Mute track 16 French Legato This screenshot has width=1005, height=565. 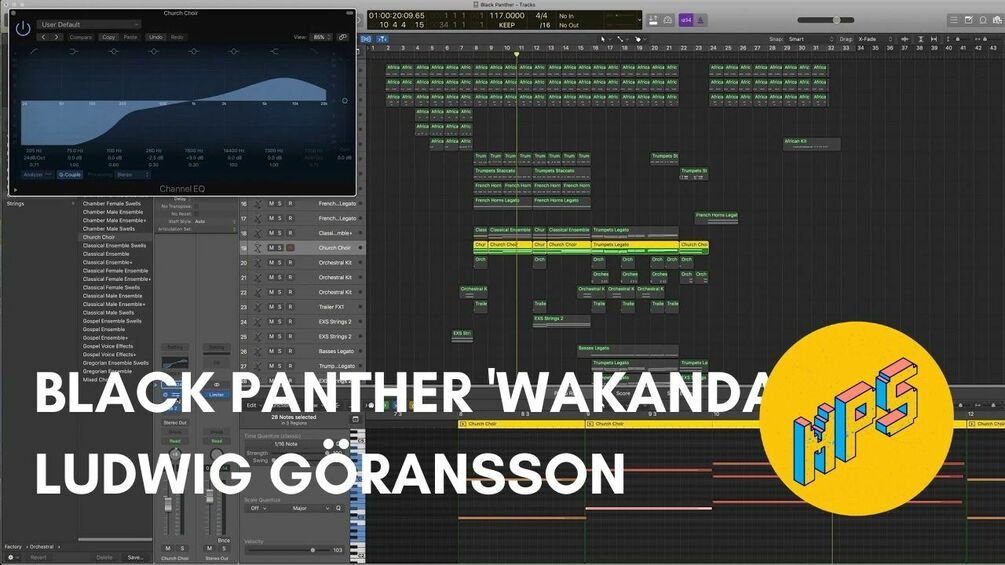coord(271,204)
